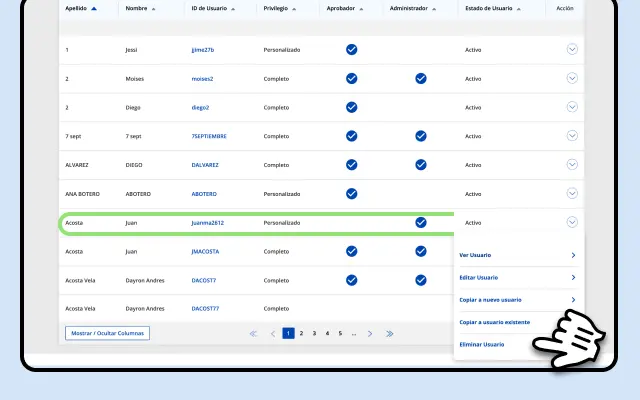This screenshot has width=640, height=400.
Task: Open action dropdown for Diego diego2 row
Action: pos(572,107)
